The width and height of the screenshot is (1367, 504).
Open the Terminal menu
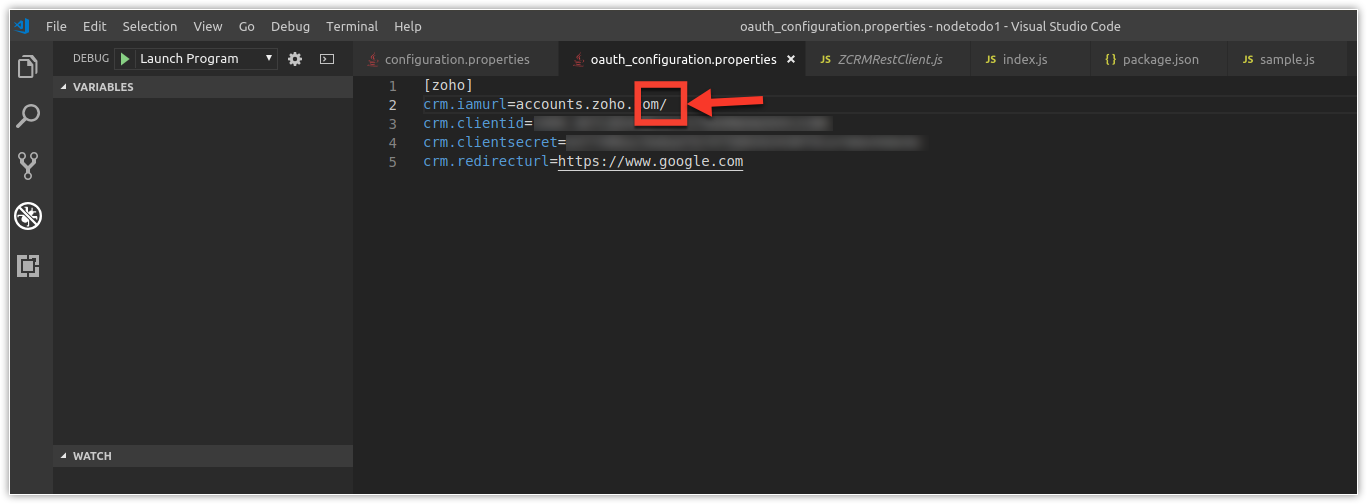(x=352, y=26)
